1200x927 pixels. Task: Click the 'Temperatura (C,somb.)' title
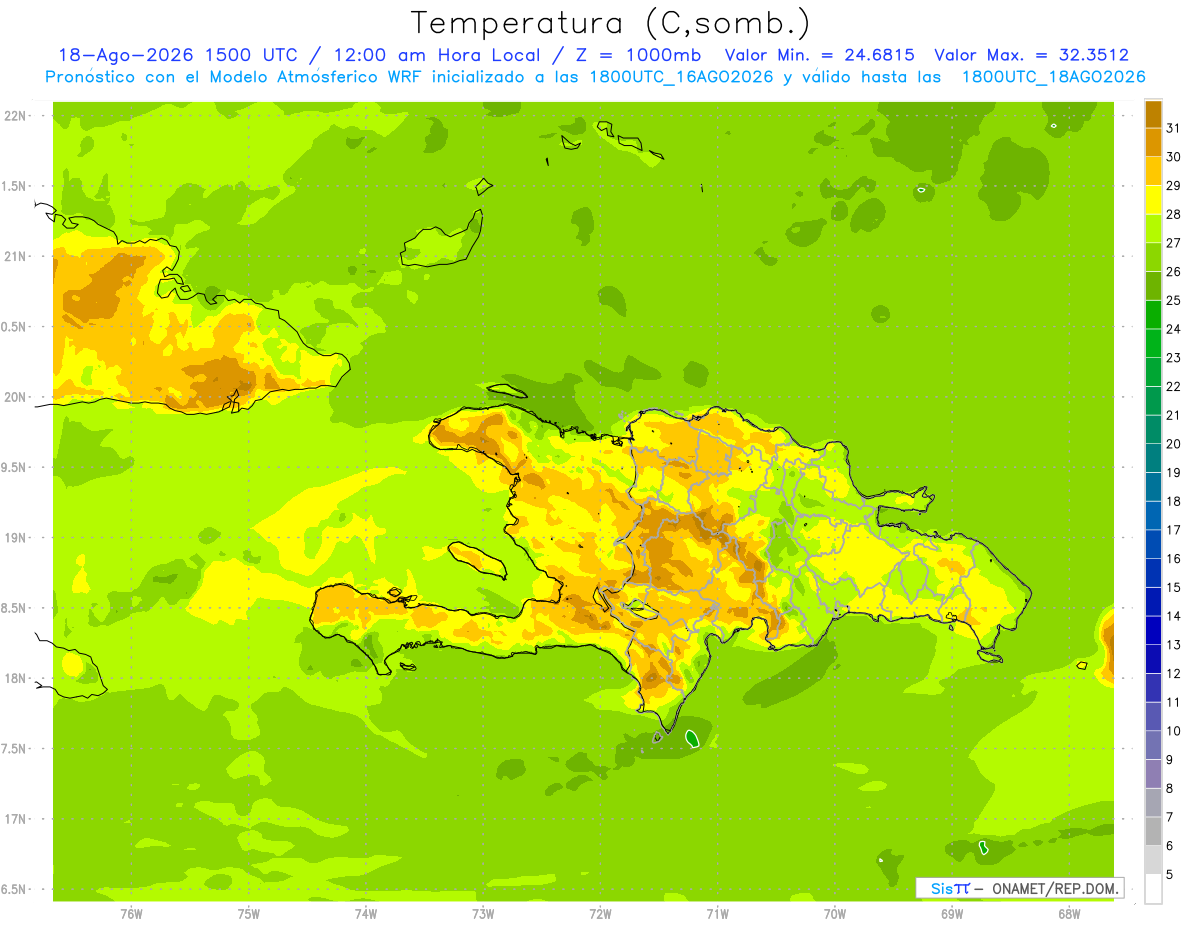point(610,24)
